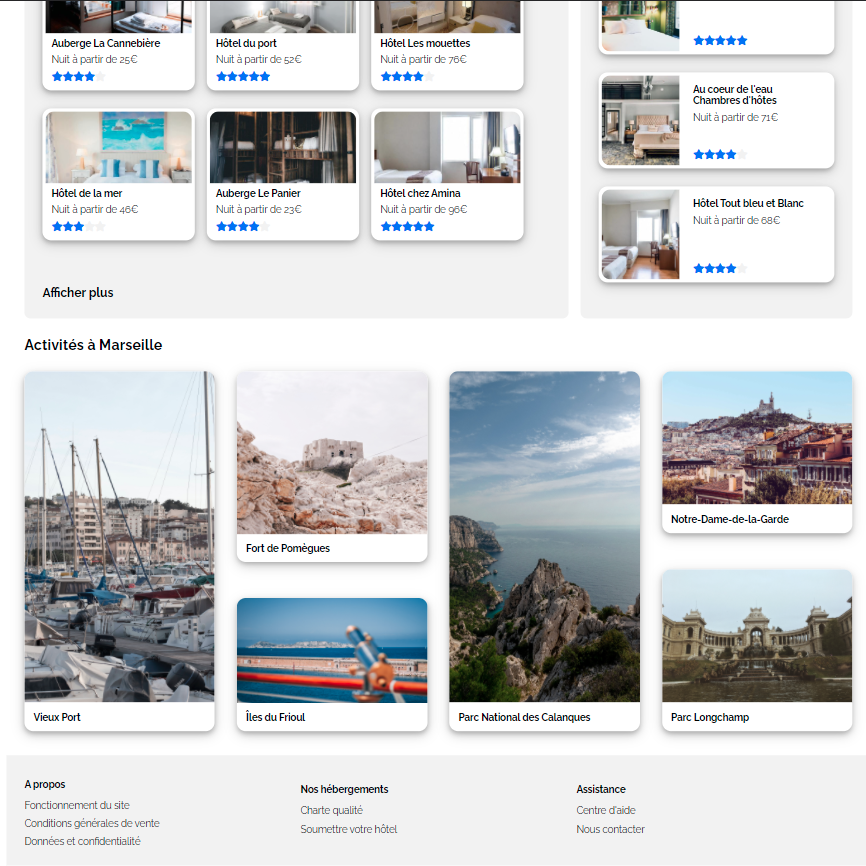This screenshot has width=866, height=866.
Task: Open the Nous contacter link
Action: pyautogui.click(x=610, y=829)
